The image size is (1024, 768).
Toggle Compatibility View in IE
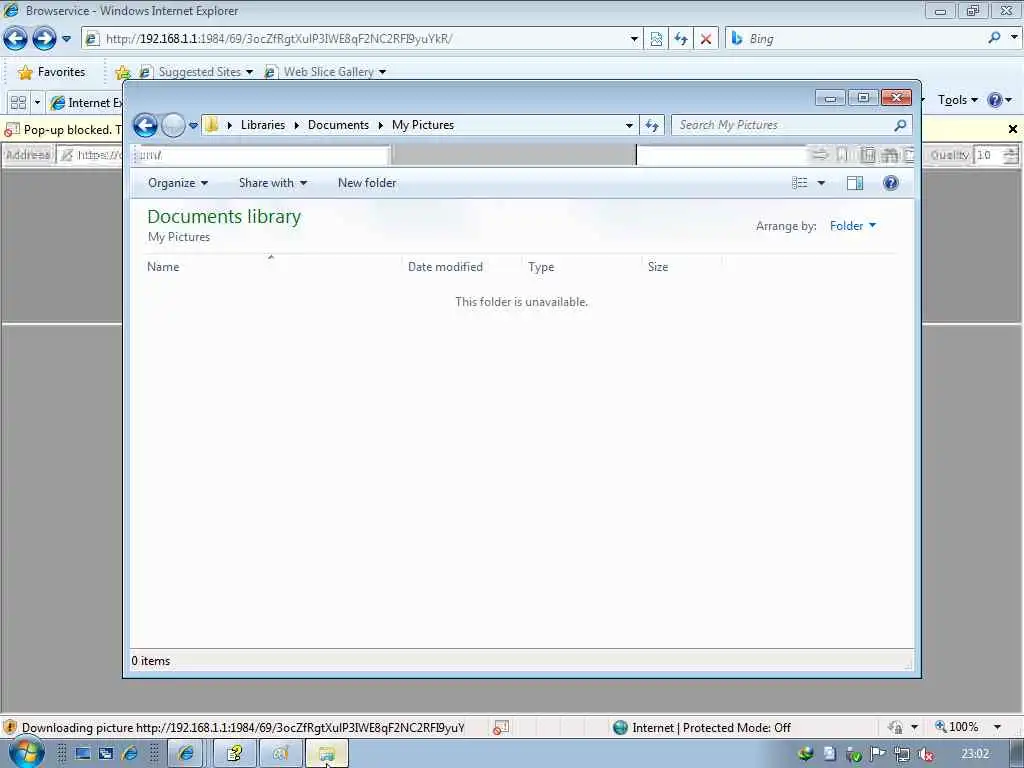[656, 39]
